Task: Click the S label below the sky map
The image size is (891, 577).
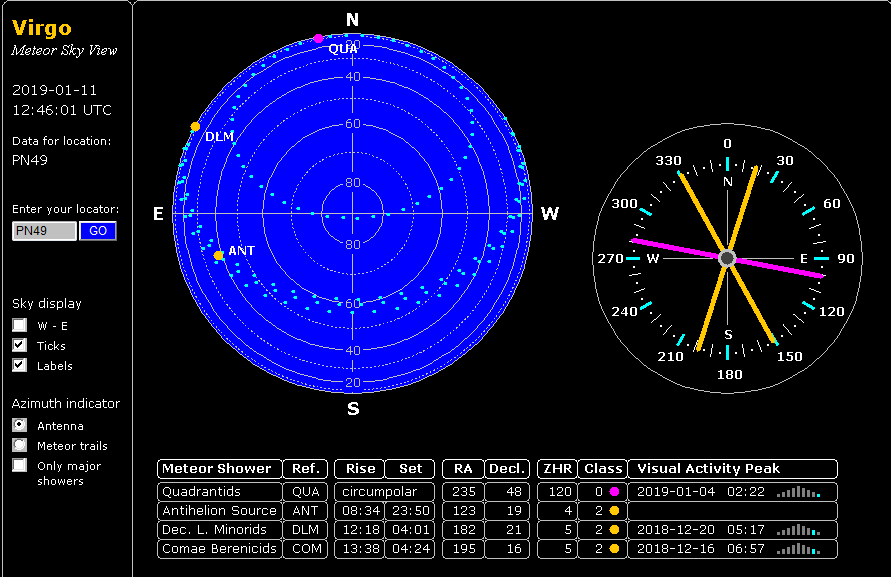Action: [x=353, y=409]
